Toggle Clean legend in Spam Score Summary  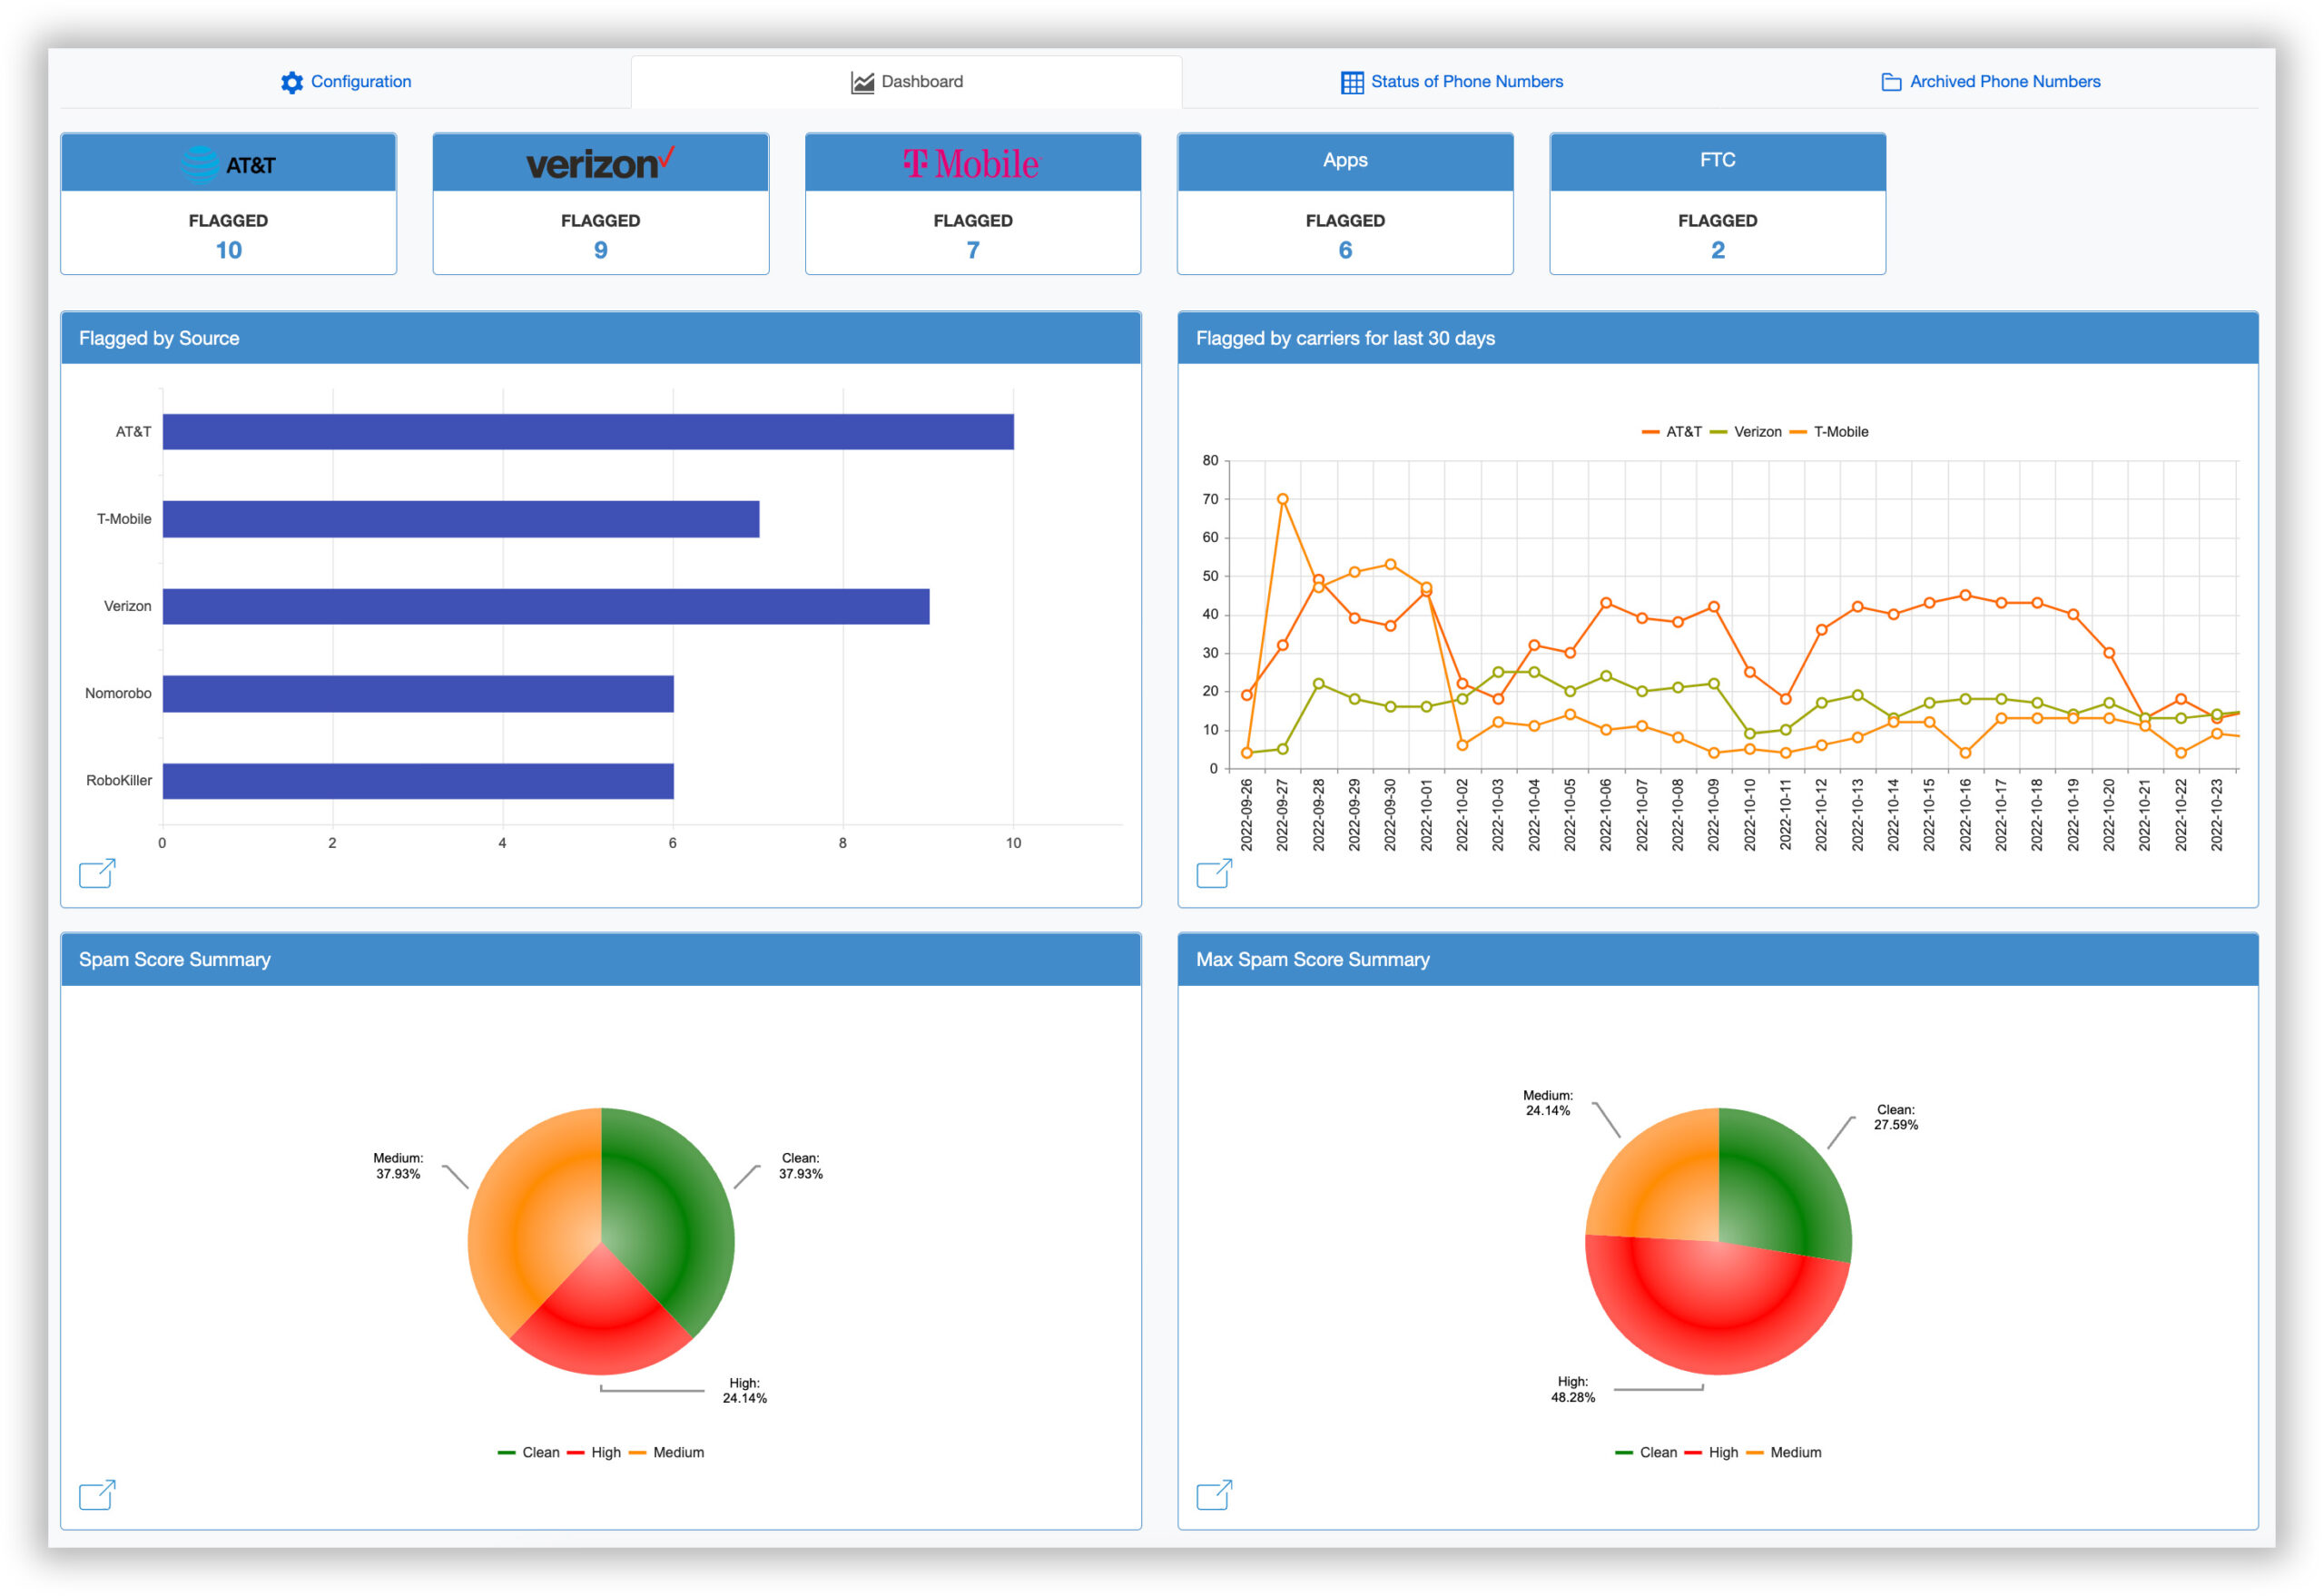coord(528,1452)
